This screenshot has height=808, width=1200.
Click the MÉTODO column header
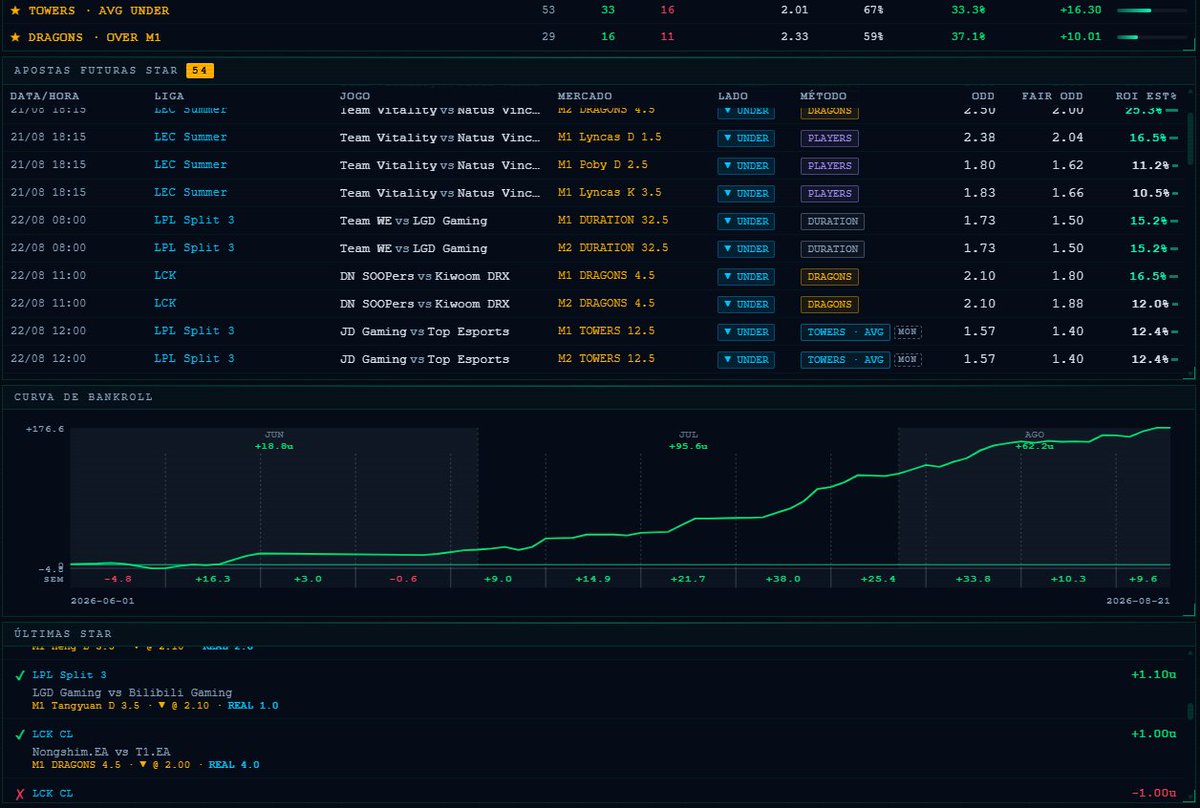[x=823, y=96]
